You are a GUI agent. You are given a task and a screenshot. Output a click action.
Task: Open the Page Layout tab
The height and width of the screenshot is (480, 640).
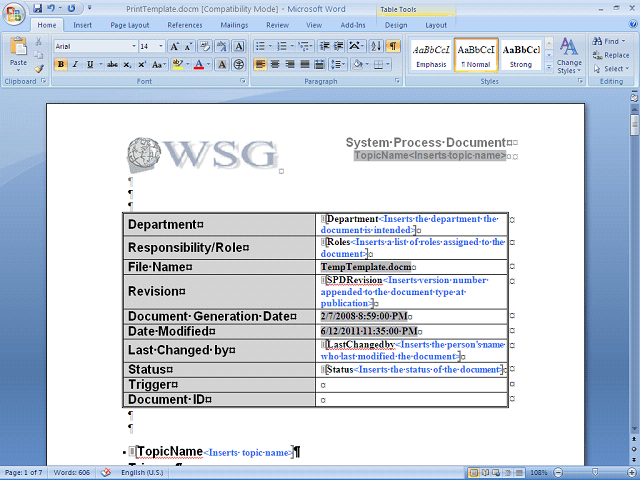click(x=130, y=25)
